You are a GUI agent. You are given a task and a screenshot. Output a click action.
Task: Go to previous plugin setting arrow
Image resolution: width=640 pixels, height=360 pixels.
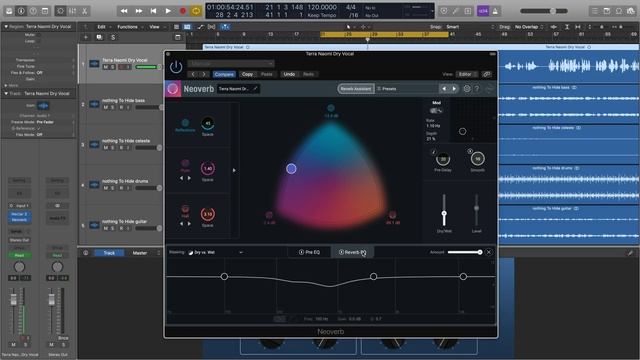[x=193, y=74]
